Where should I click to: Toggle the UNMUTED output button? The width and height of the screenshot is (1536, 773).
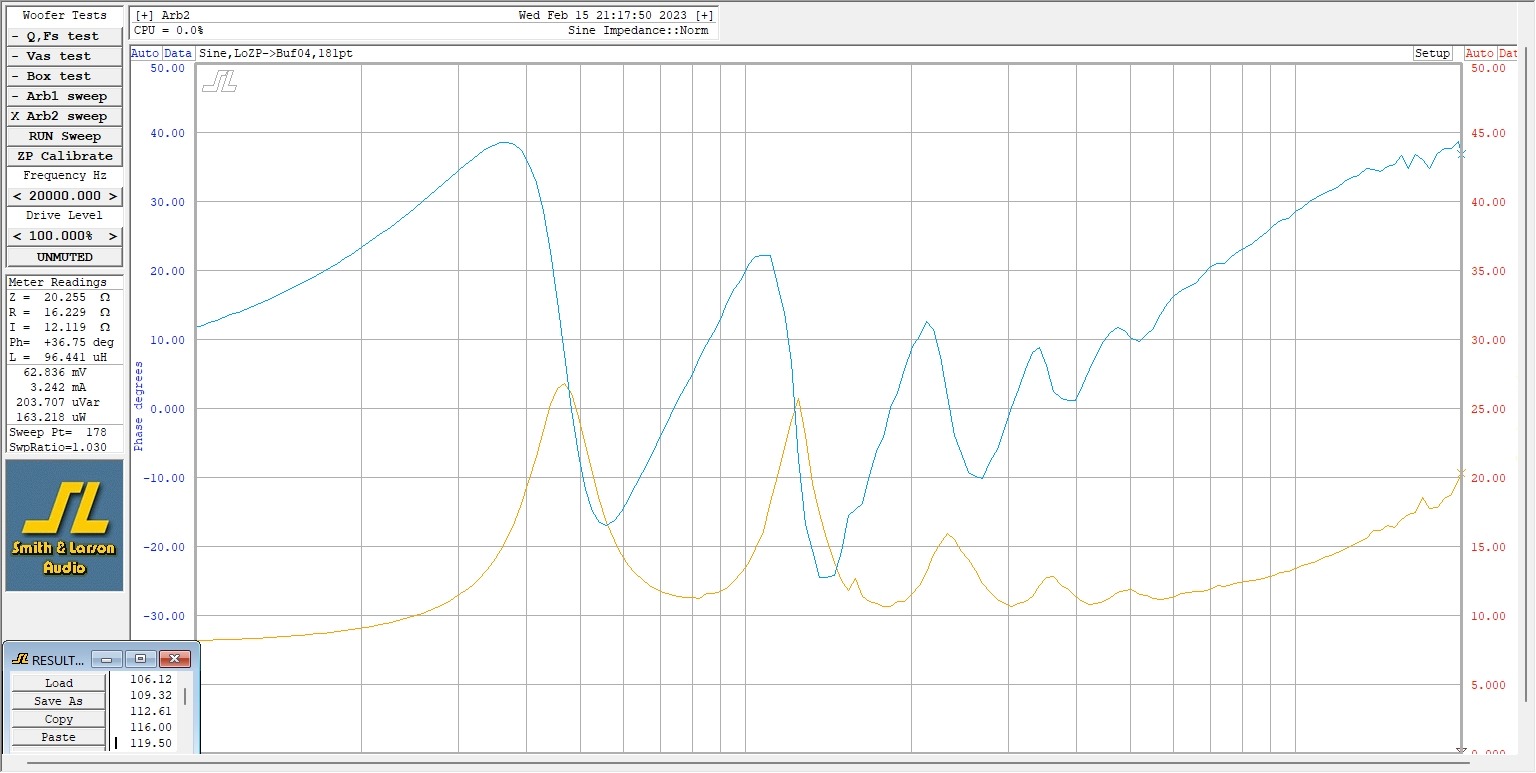click(65, 257)
